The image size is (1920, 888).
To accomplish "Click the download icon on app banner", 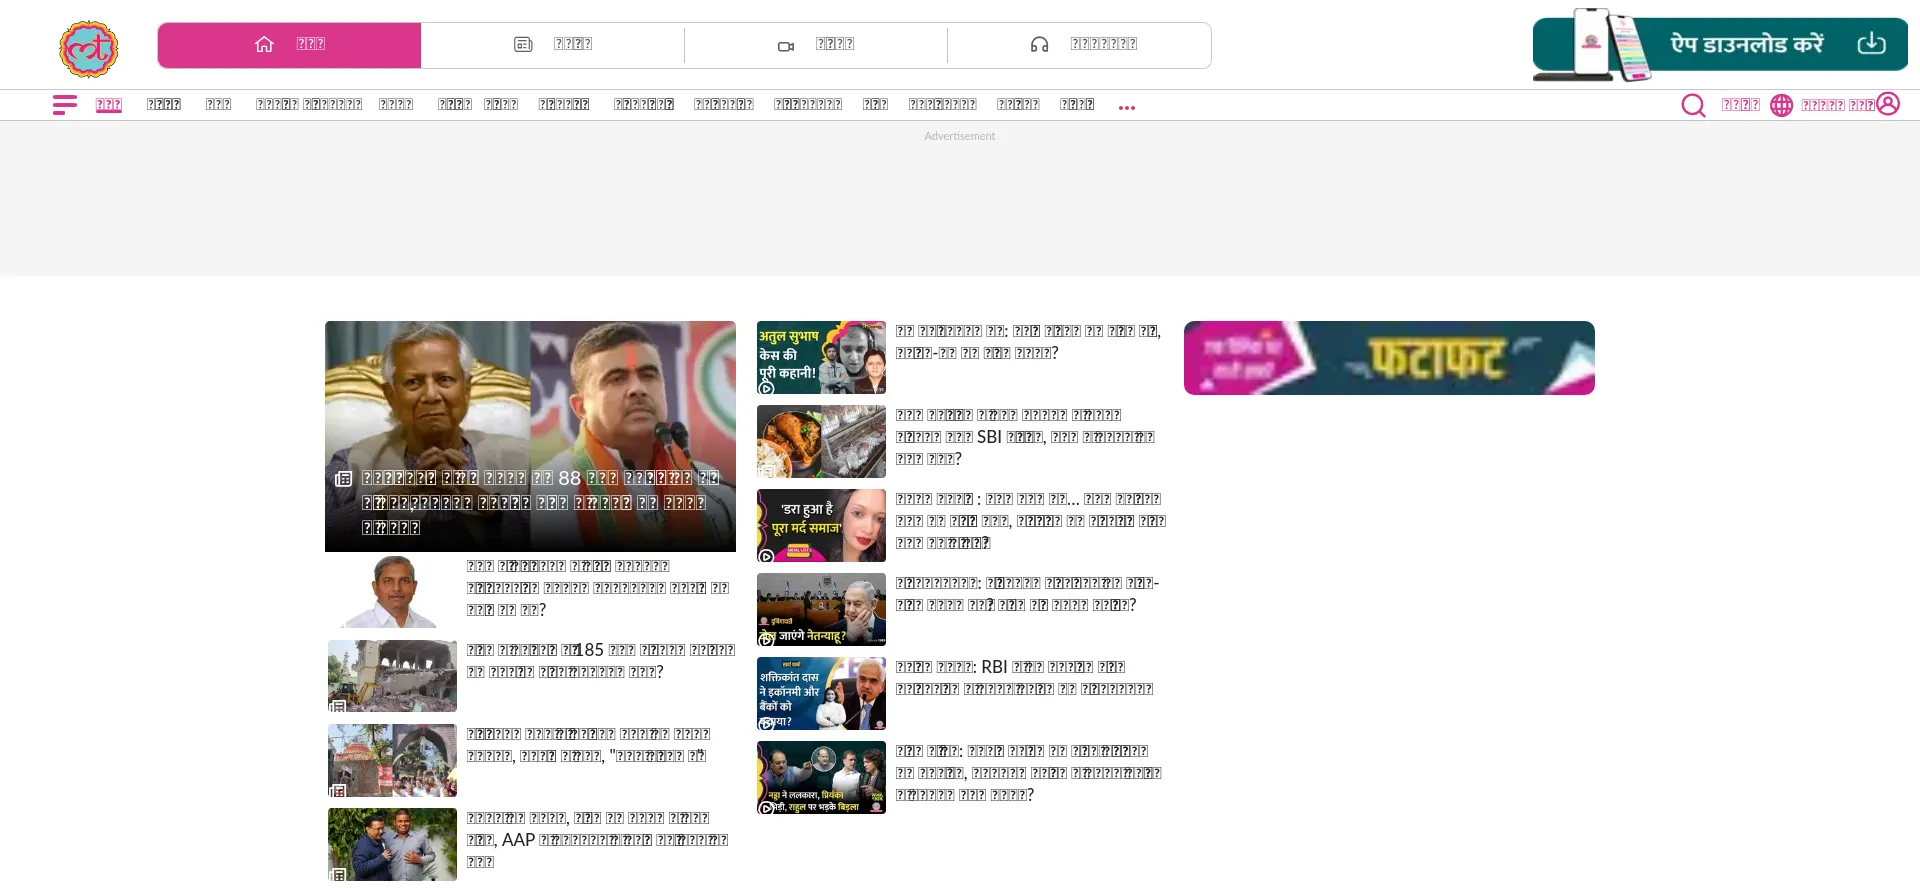I will tap(1871, 44).
